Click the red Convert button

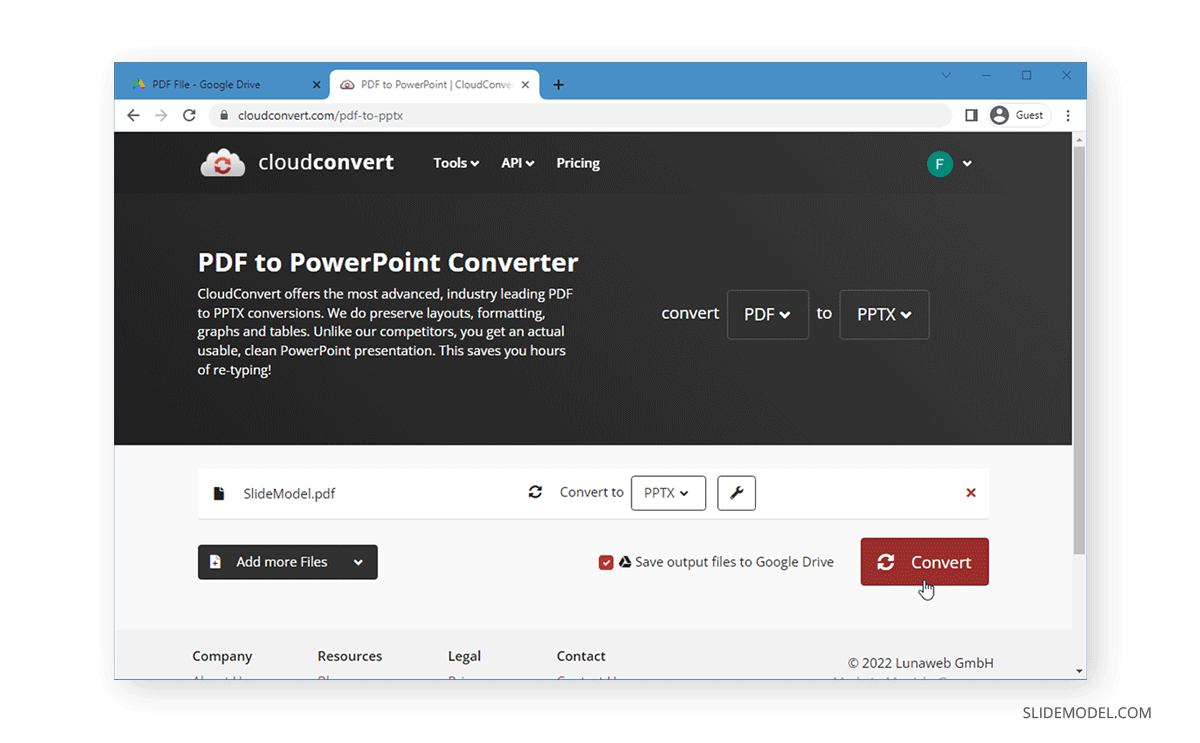click(924, 562)
